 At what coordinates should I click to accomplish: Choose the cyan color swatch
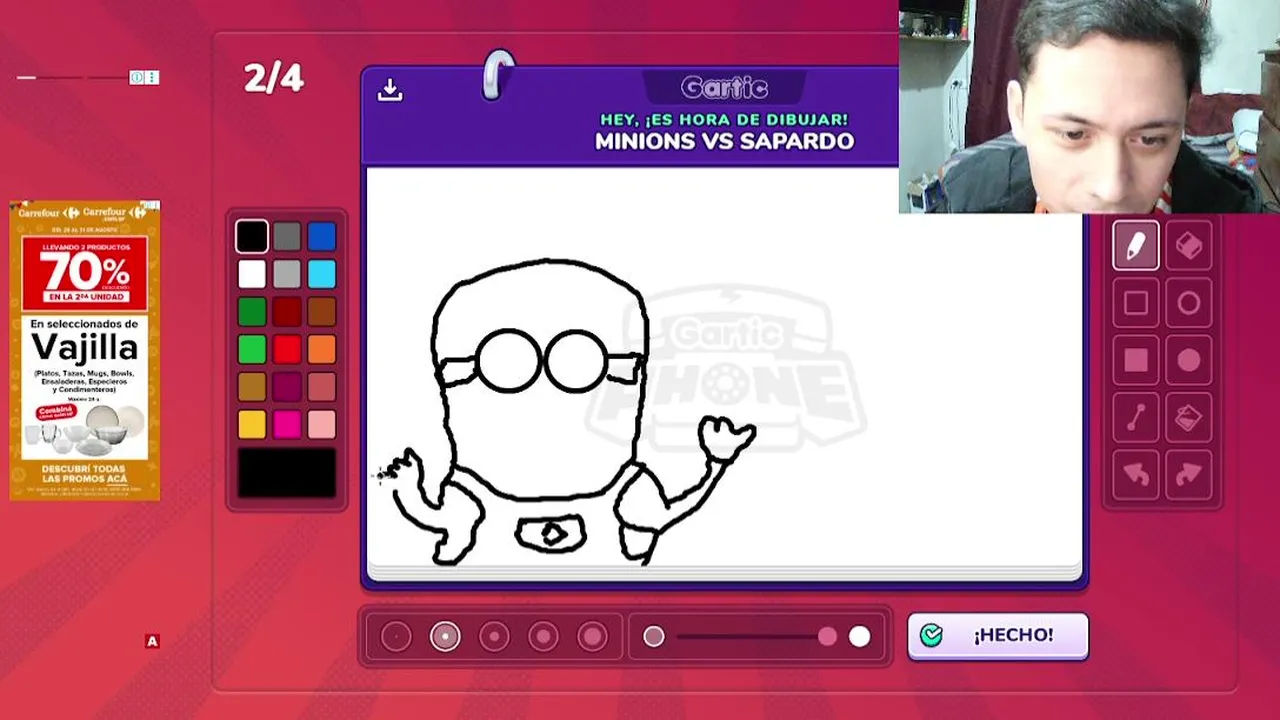(x=322, y=274)
